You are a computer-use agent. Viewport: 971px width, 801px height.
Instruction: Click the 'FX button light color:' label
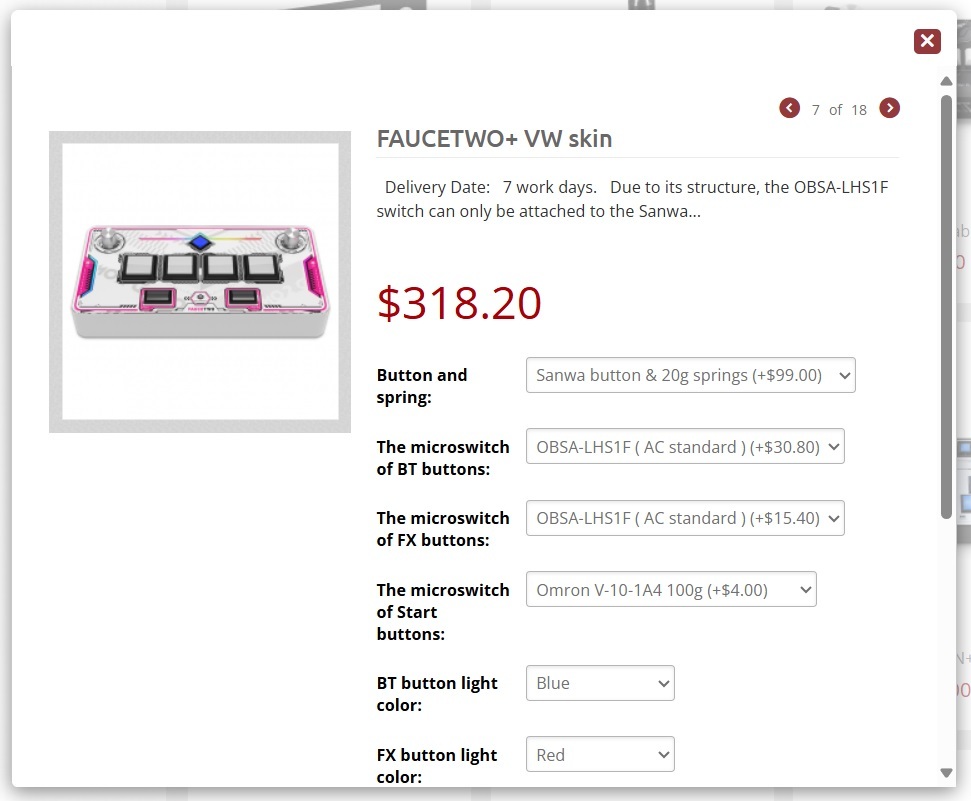[x=437, y=766]
